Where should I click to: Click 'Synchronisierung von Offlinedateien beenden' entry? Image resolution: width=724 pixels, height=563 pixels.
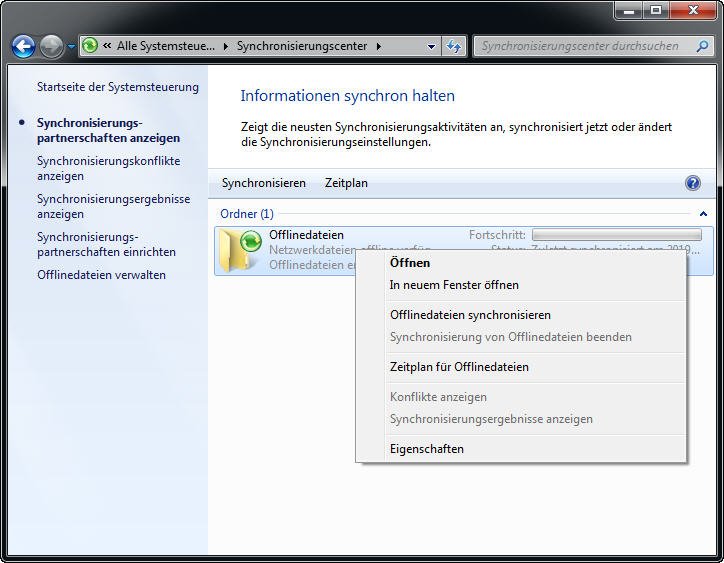point(520,337)
